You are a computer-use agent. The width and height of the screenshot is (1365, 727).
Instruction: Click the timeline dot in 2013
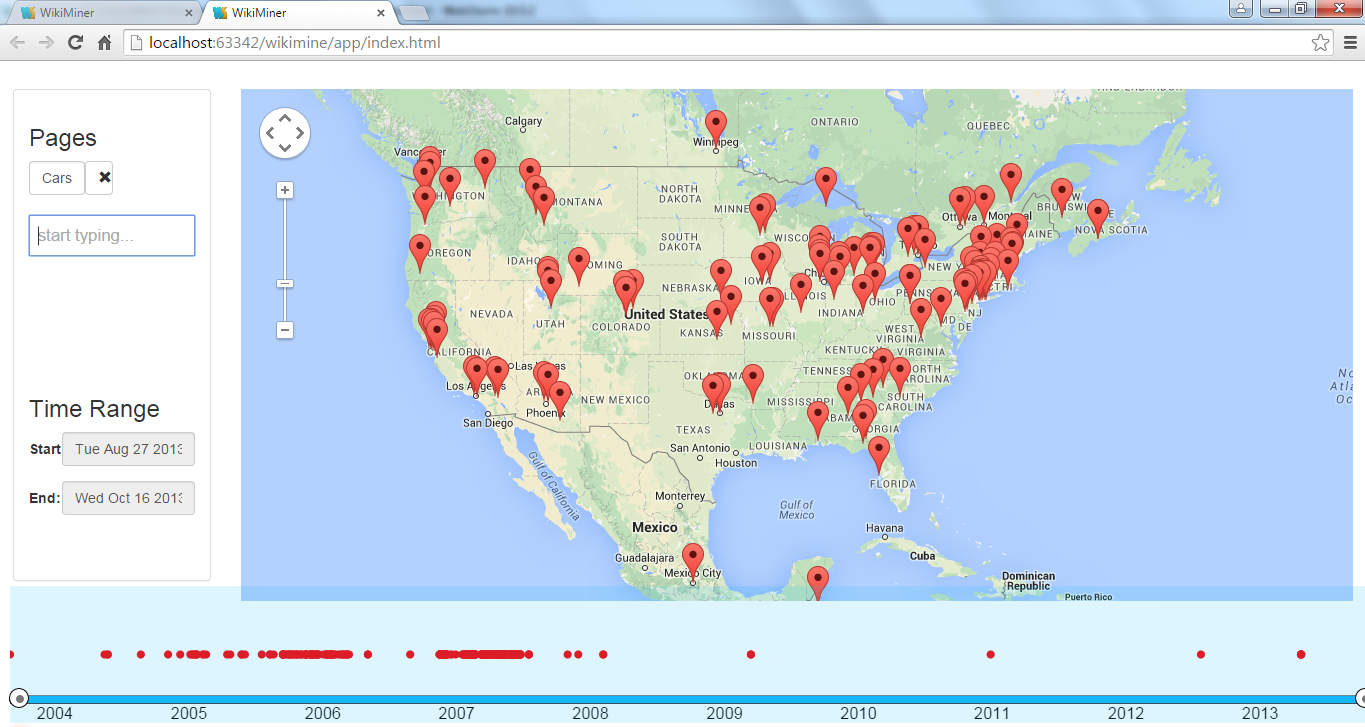coord(1301,654)
